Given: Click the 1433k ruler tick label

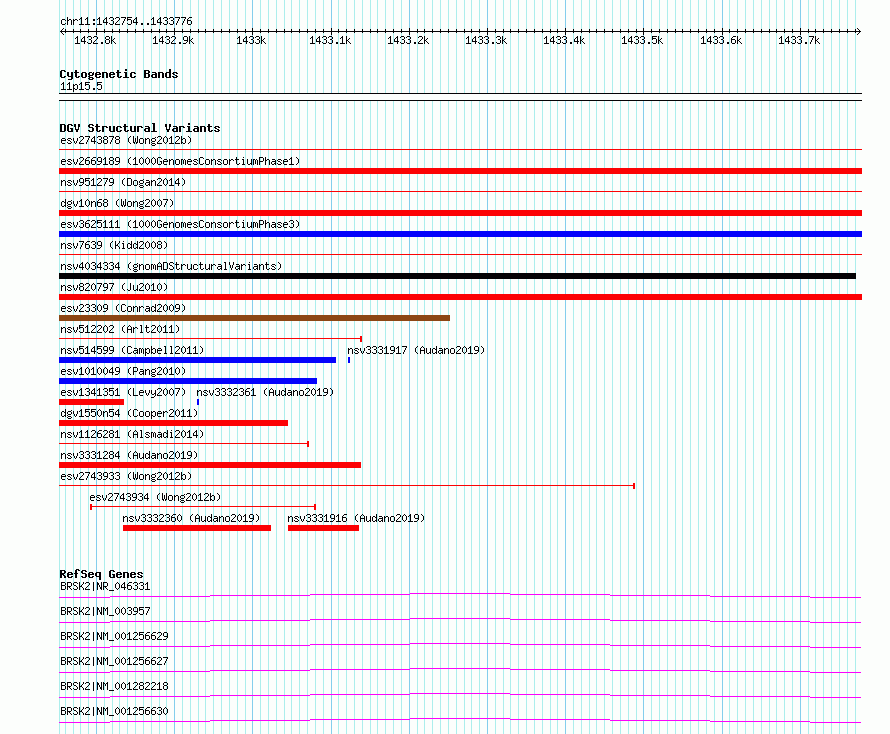Looking at the screenshot, I should (x=251, y=40).
